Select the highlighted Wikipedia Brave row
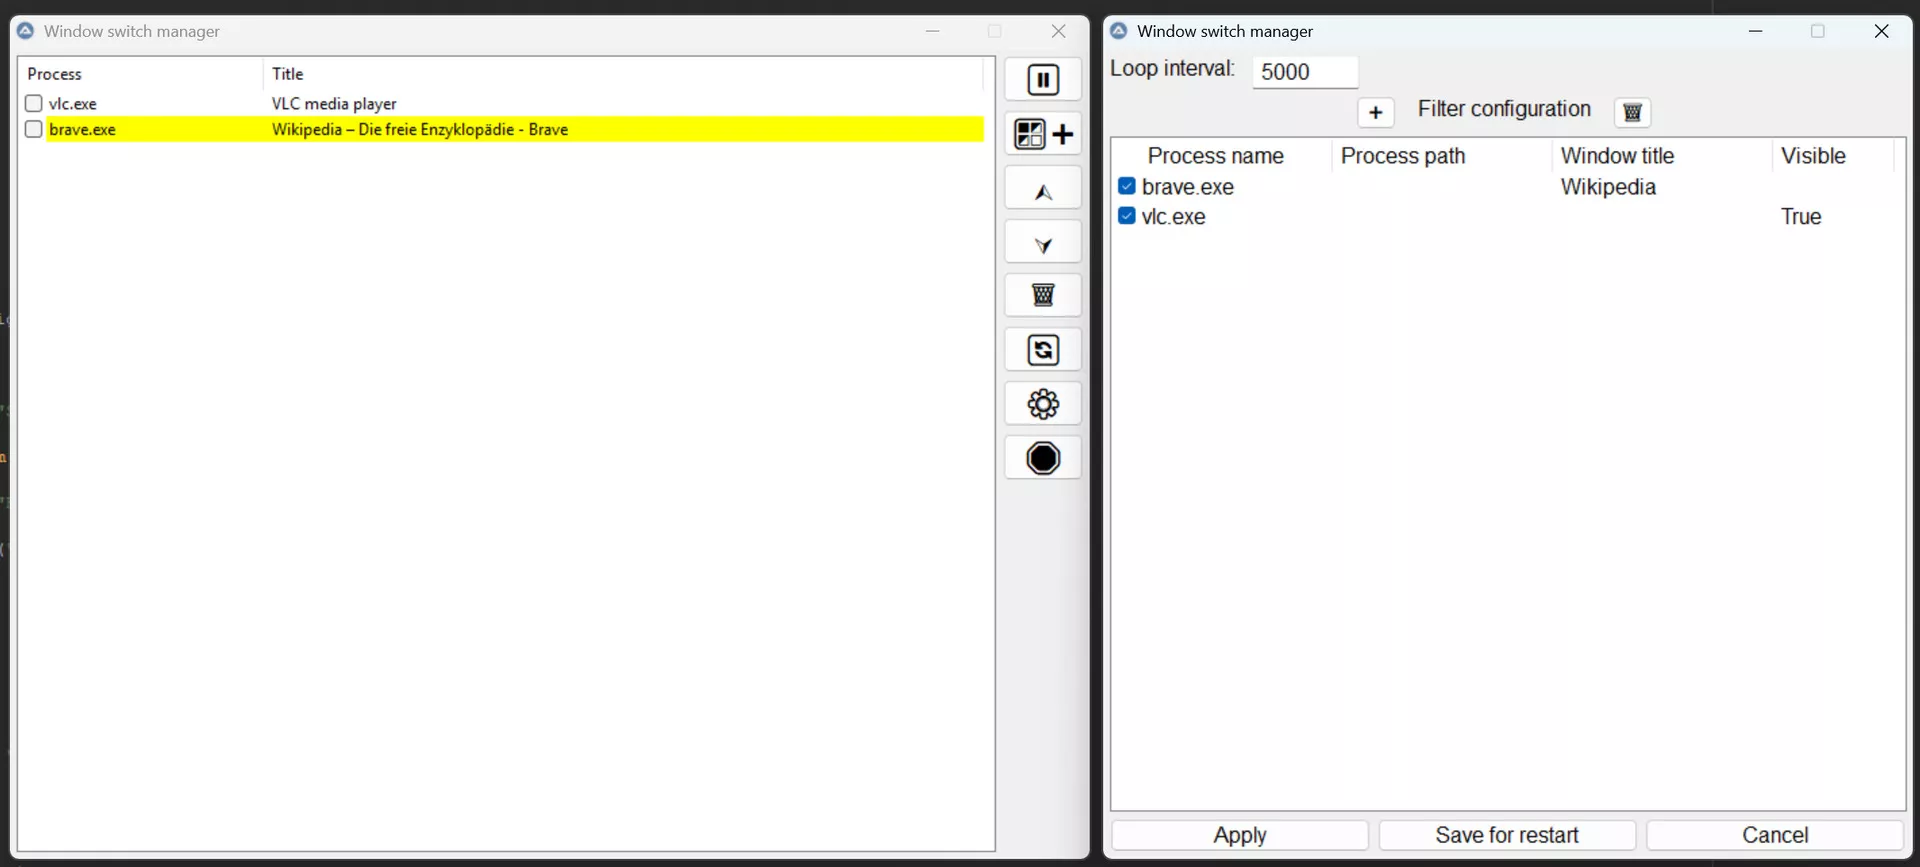This screenshot has width=1920, height=867. [420, 130]
